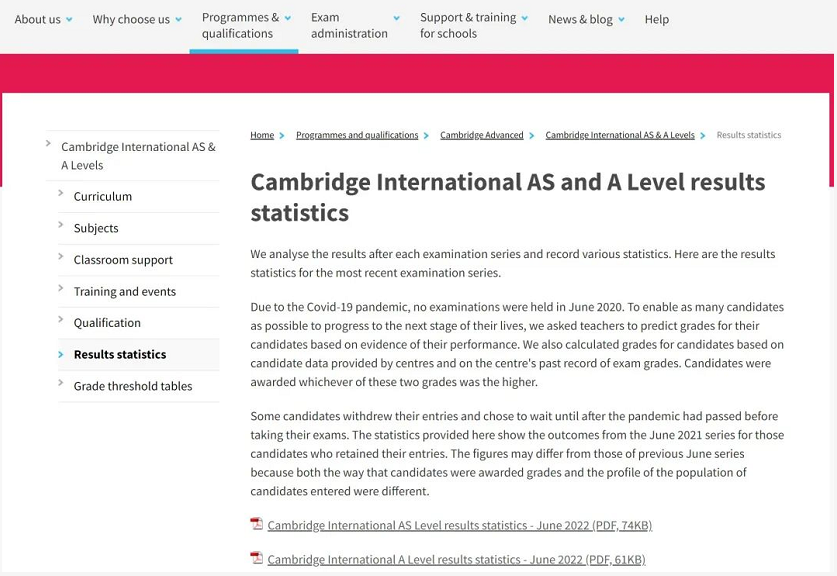Expand the About us dropdown chevron
The height and width of the screenshot is (576, 837).
pyautogui.click(x=69, y=20)
